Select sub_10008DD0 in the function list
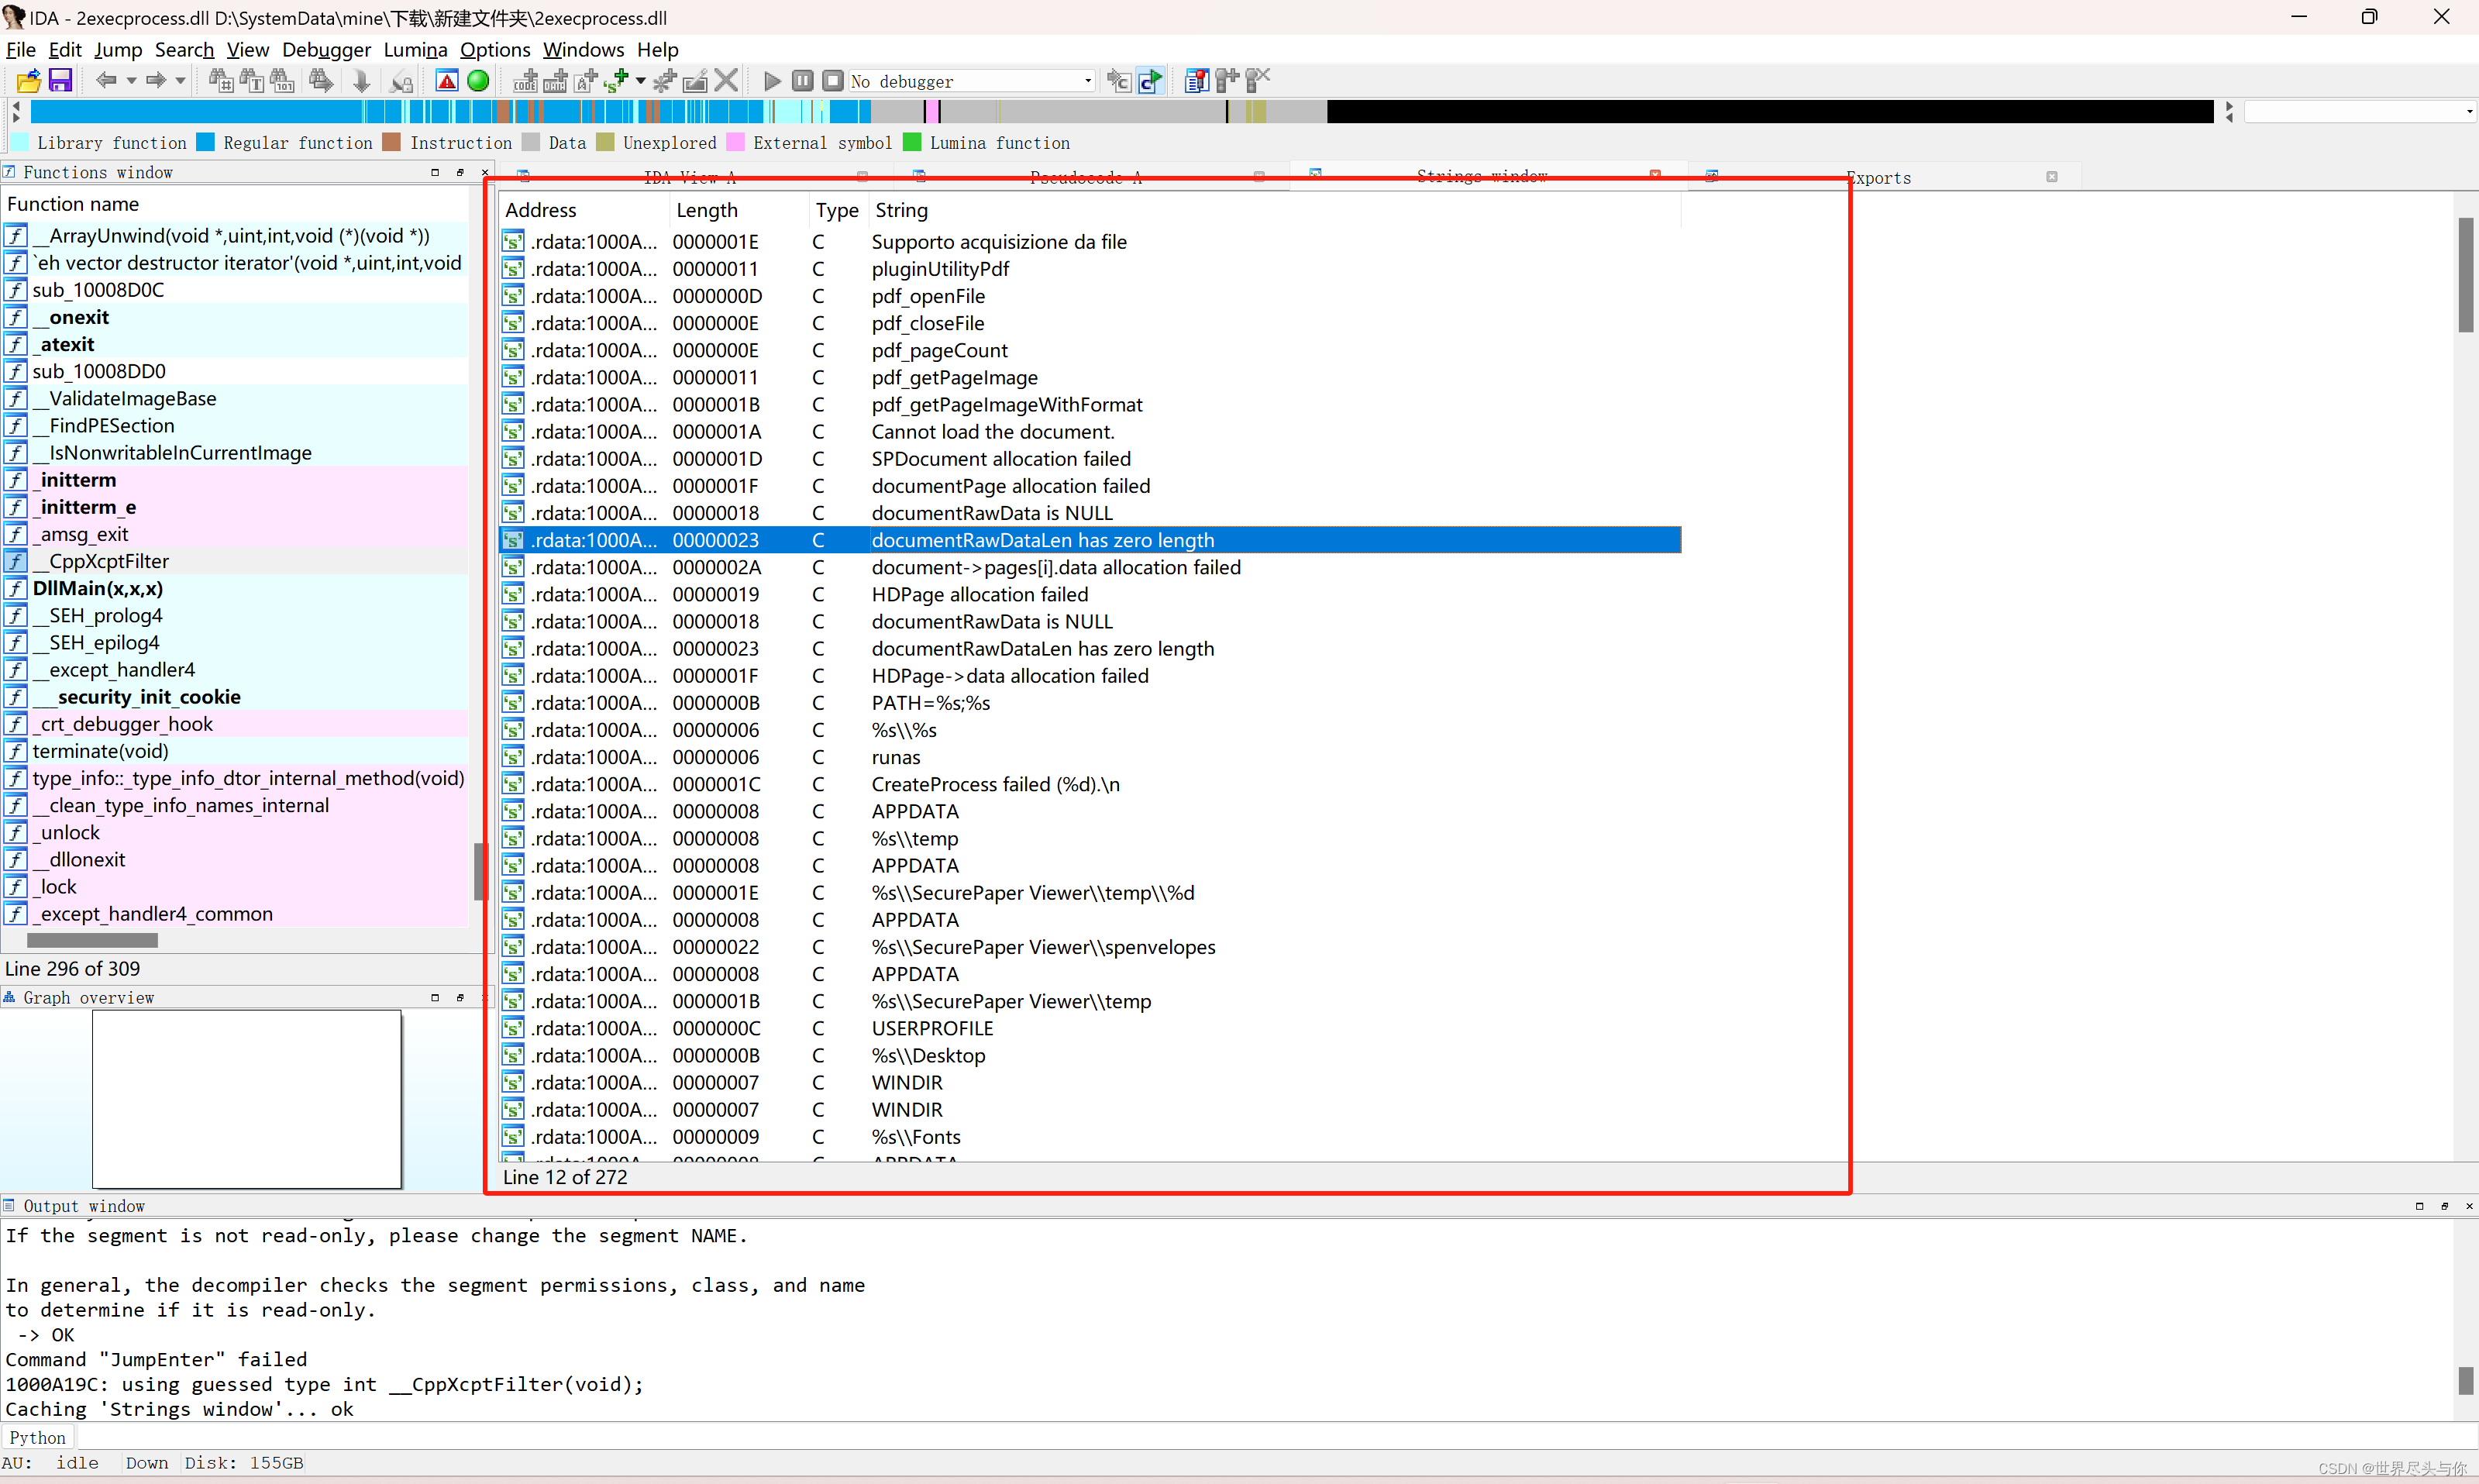 (x=235, y=371)
